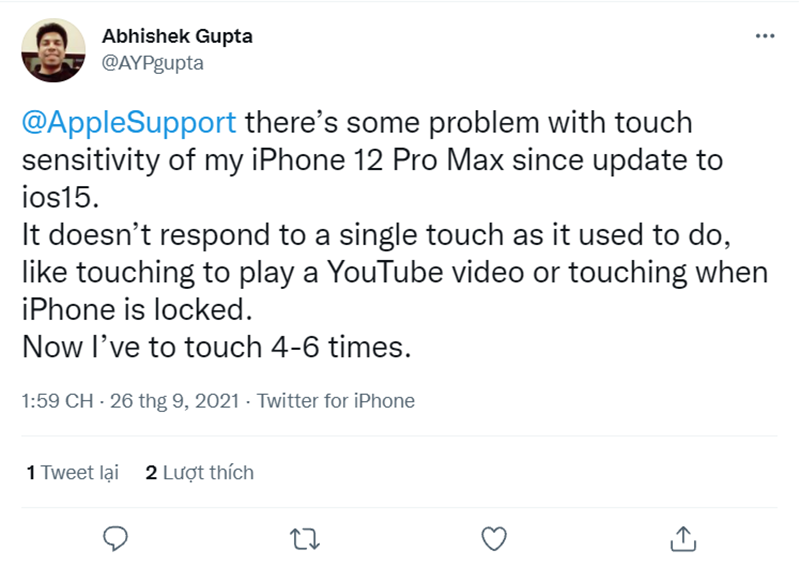Open the Twitter for iPhone source link

pyautogui.click(x=336, y=401)
